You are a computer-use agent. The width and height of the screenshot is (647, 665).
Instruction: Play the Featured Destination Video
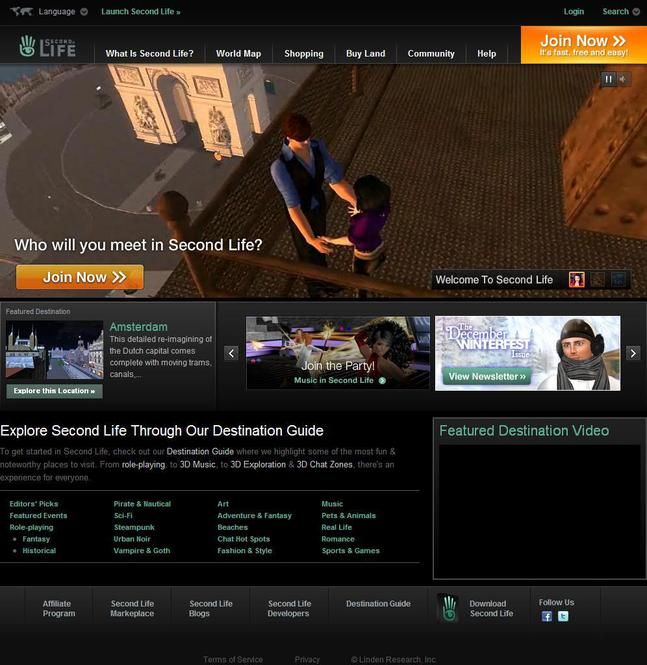(x=539, y=510)
